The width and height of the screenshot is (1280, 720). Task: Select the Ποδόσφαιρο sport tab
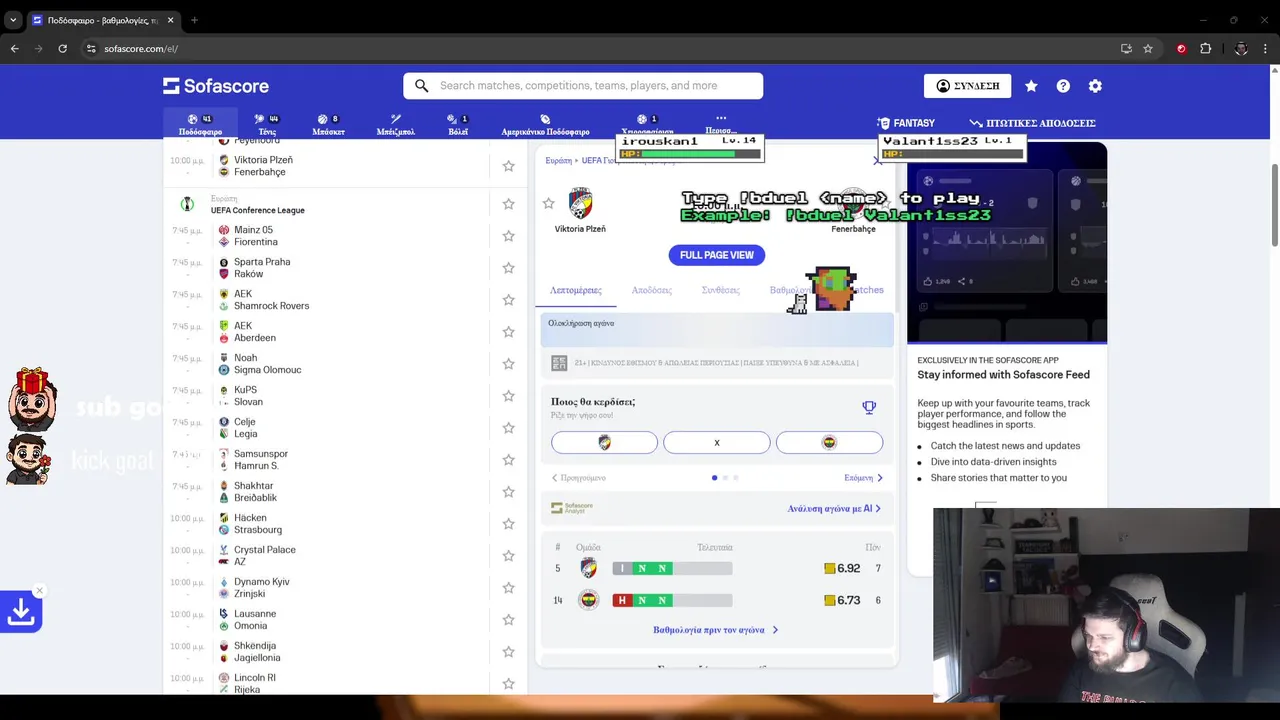coord(200,124)
